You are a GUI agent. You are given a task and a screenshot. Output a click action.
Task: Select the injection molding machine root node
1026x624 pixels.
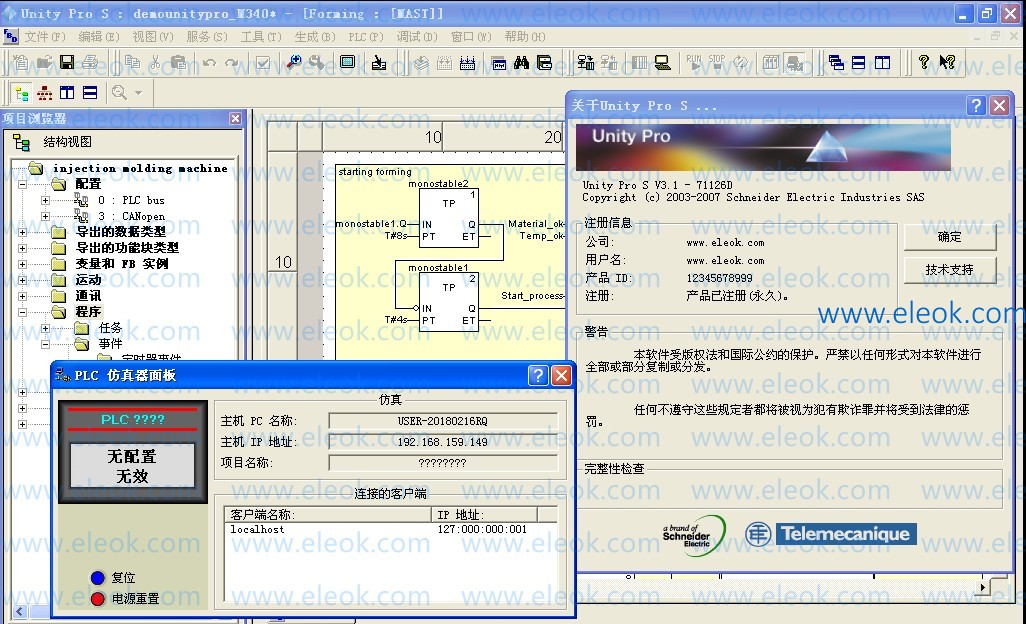tap(140, 169)
